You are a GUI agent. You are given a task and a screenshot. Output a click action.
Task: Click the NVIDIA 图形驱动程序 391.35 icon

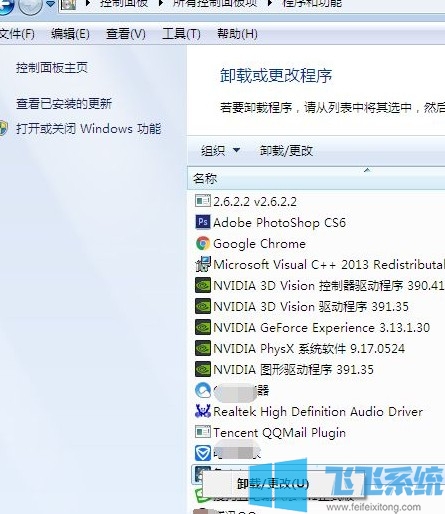tap(203, 369)
